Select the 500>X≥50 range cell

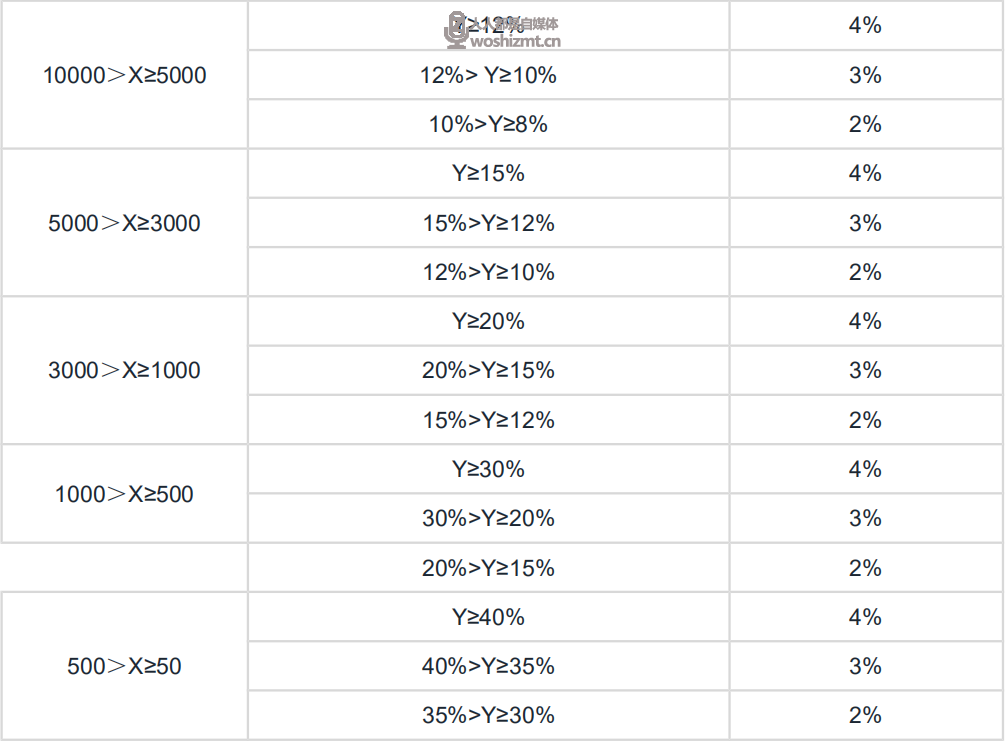point(124,666)
